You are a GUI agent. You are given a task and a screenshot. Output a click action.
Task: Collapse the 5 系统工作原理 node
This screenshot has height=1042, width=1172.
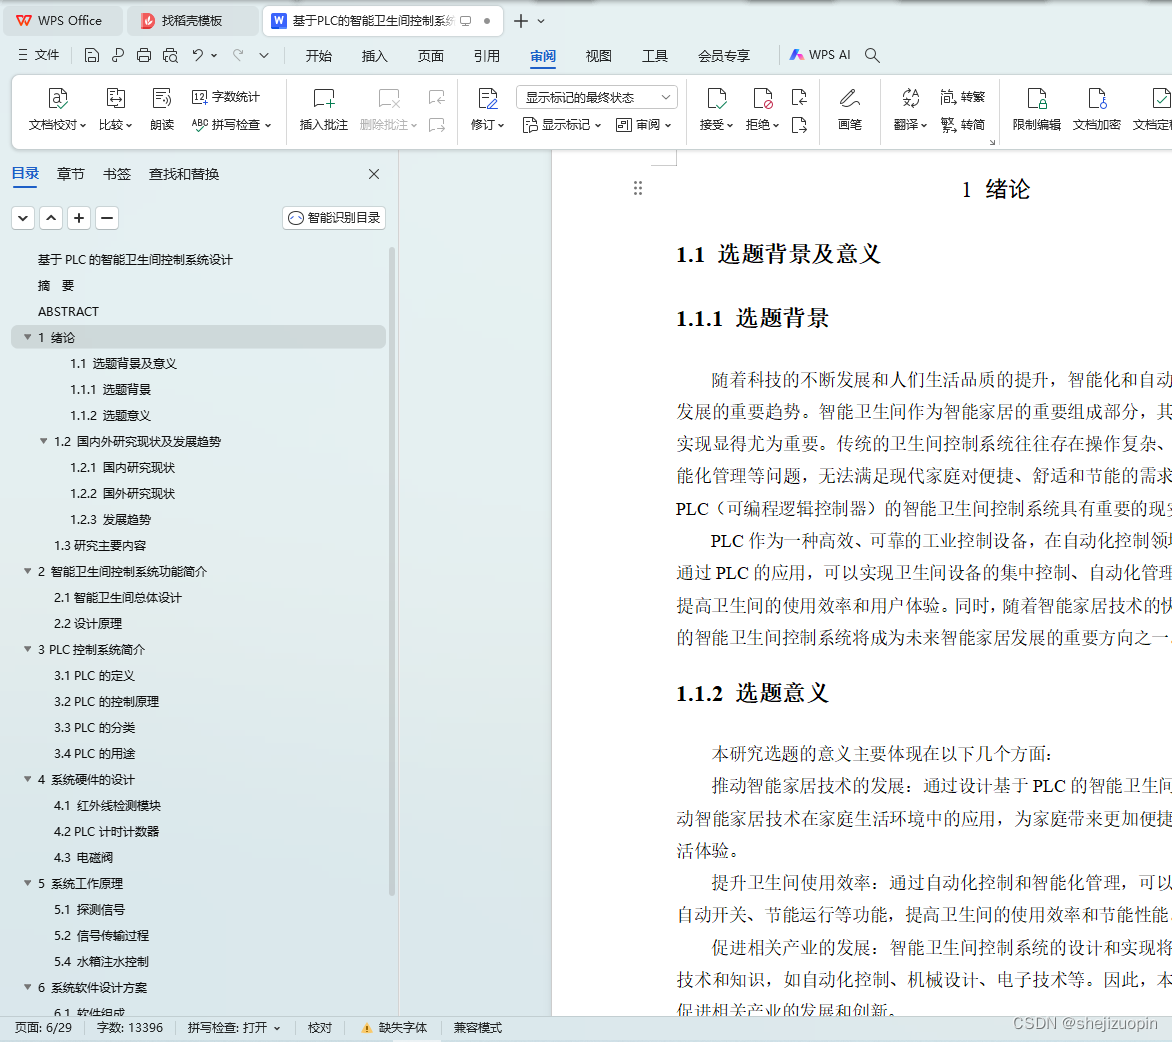coord(28,883)
